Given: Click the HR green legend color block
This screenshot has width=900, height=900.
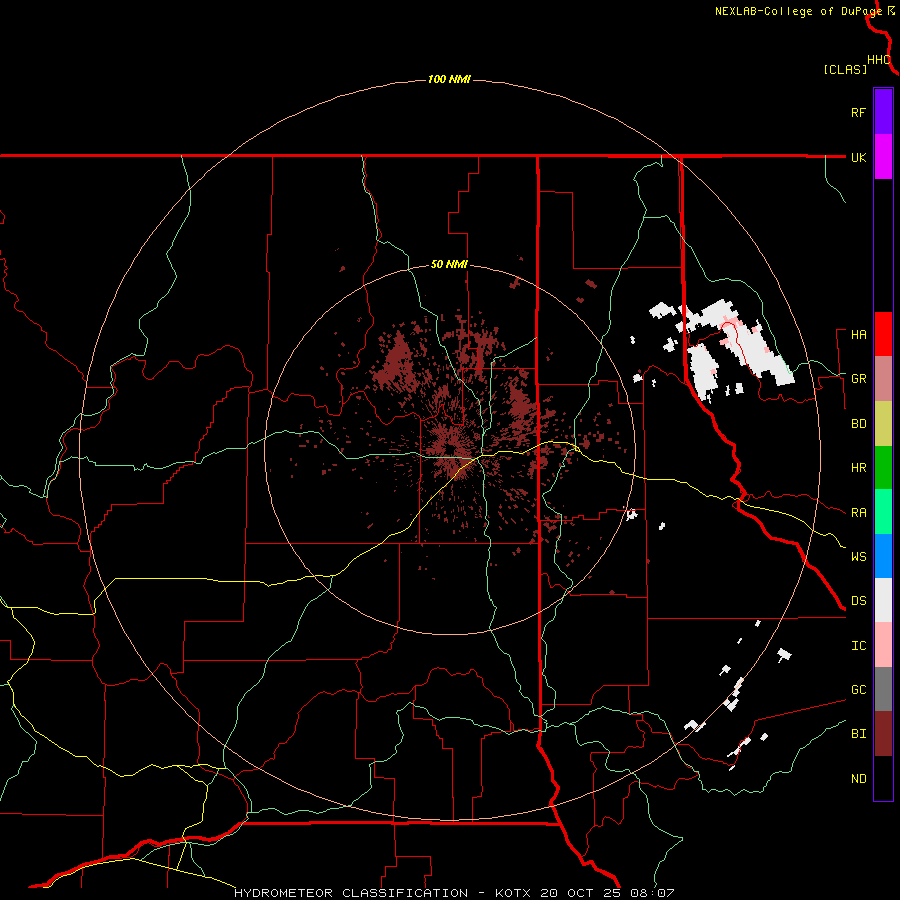Looking at the screenshot, I should tap(883, 467).
